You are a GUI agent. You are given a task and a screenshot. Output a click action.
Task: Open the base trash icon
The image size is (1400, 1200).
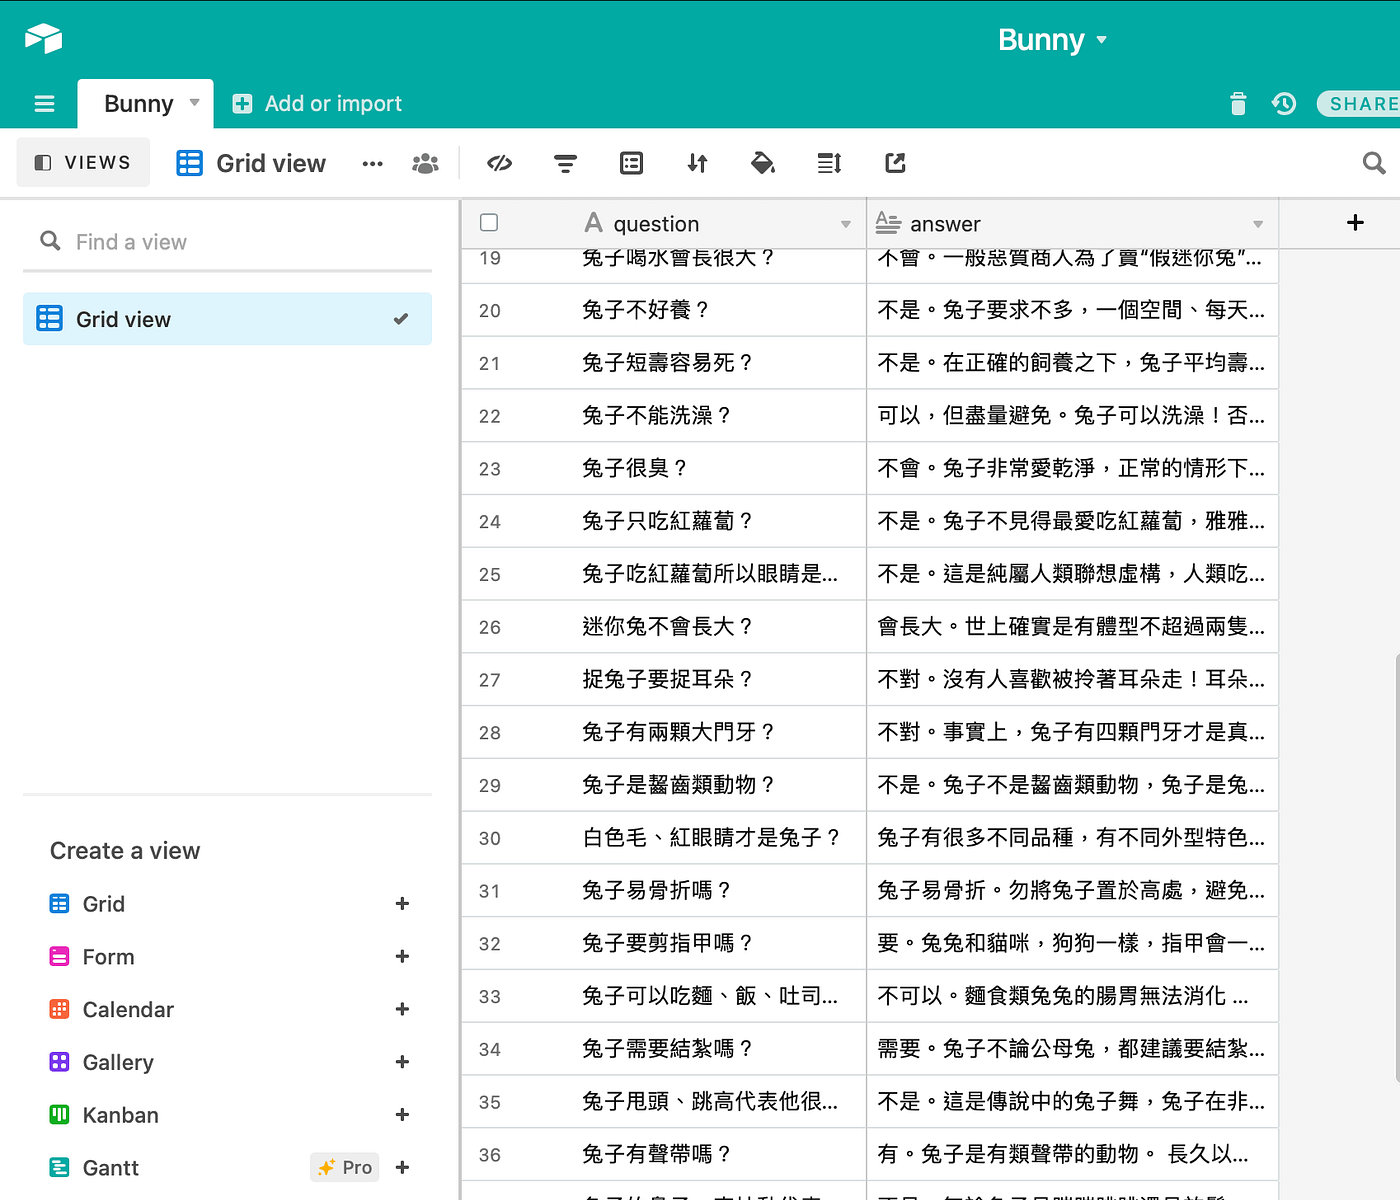1238,103
